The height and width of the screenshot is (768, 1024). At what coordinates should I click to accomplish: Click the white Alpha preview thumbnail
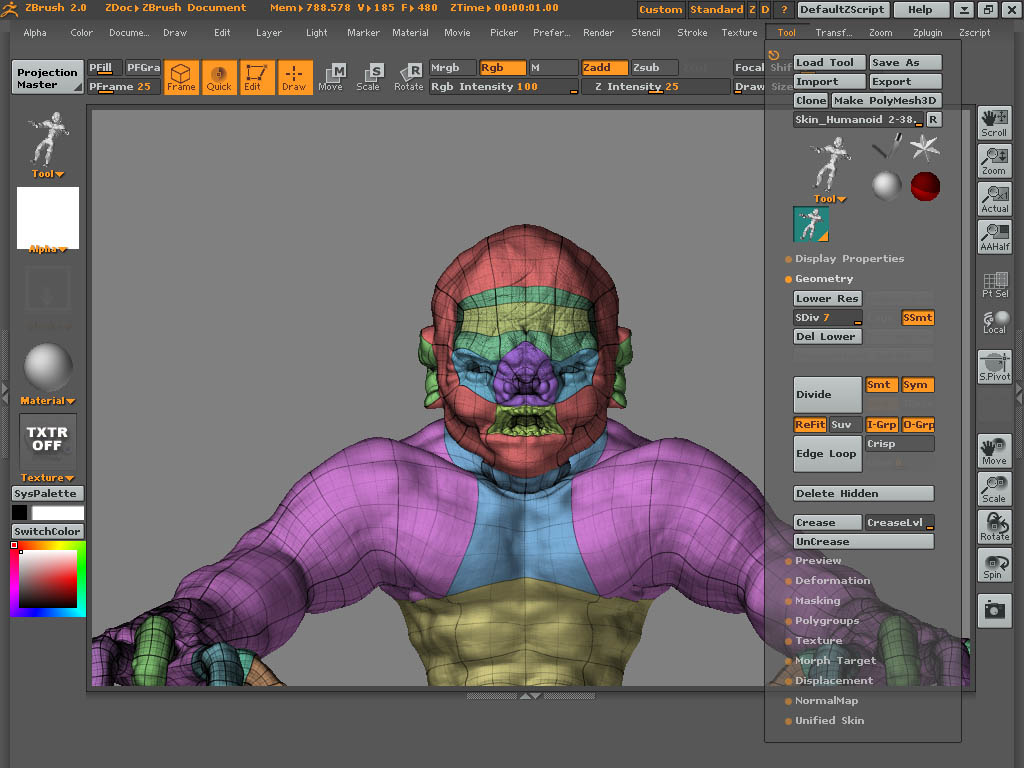[48, 218]
